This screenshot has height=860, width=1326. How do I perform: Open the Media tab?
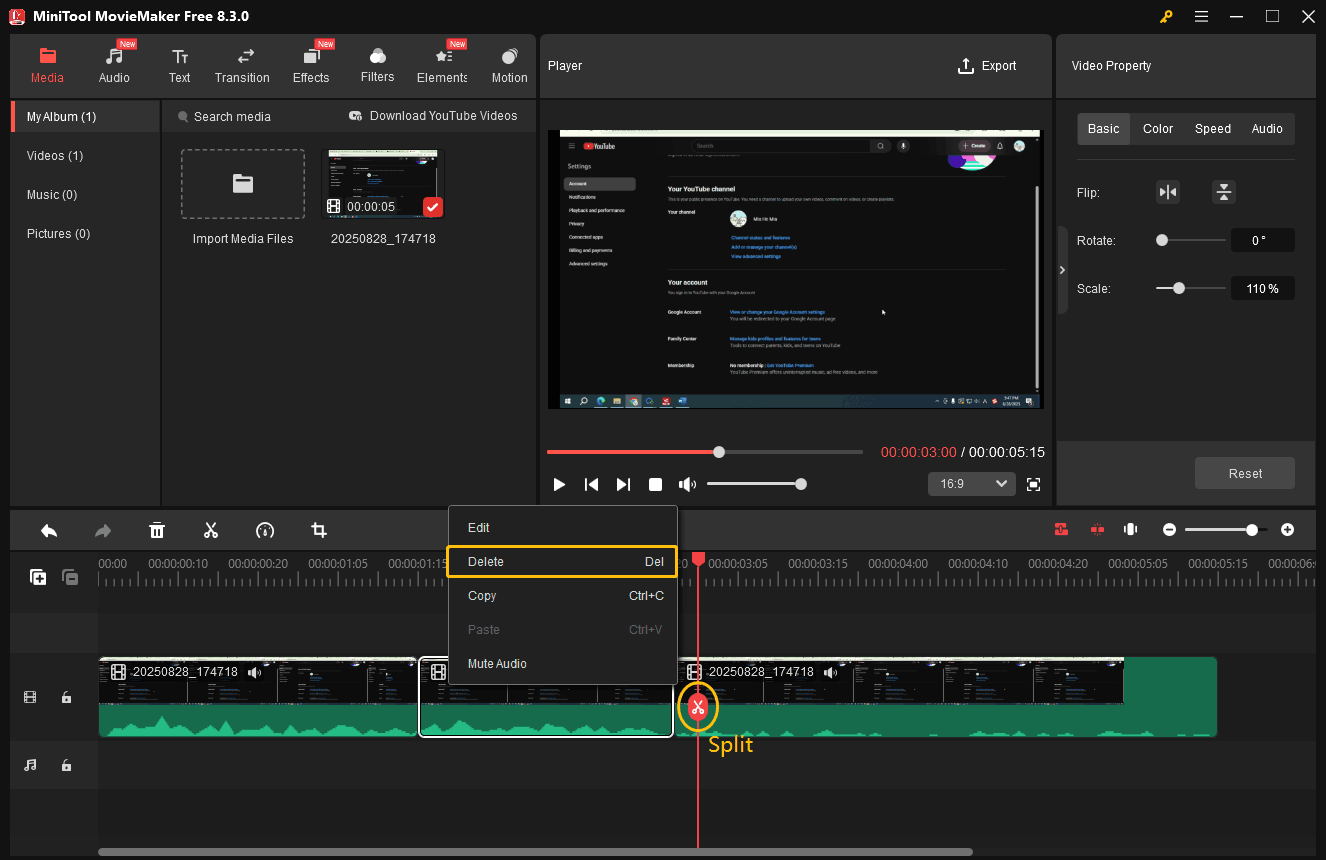point(47,65)
